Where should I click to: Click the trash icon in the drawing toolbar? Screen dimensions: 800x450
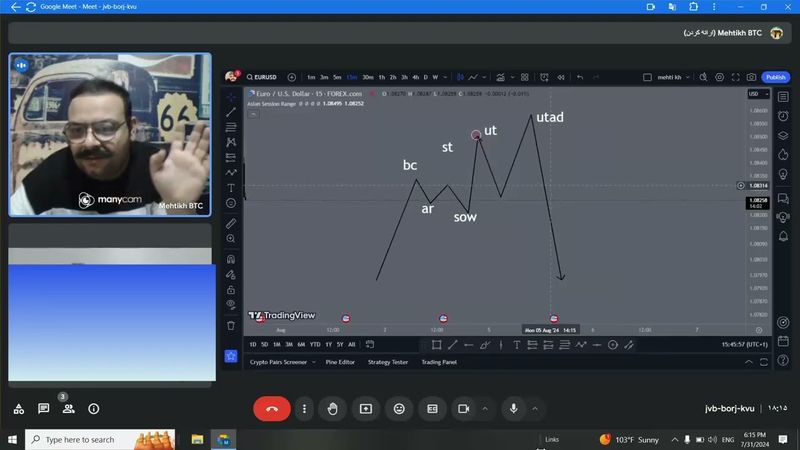click(x=231, y=325)
